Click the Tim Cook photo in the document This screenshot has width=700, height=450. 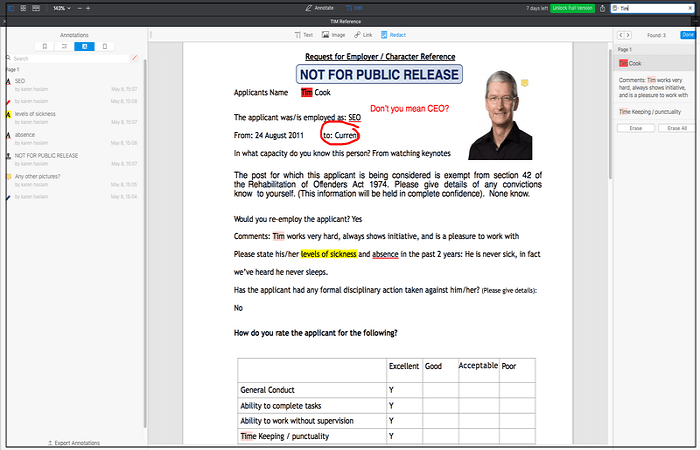(x=500, y=115)
